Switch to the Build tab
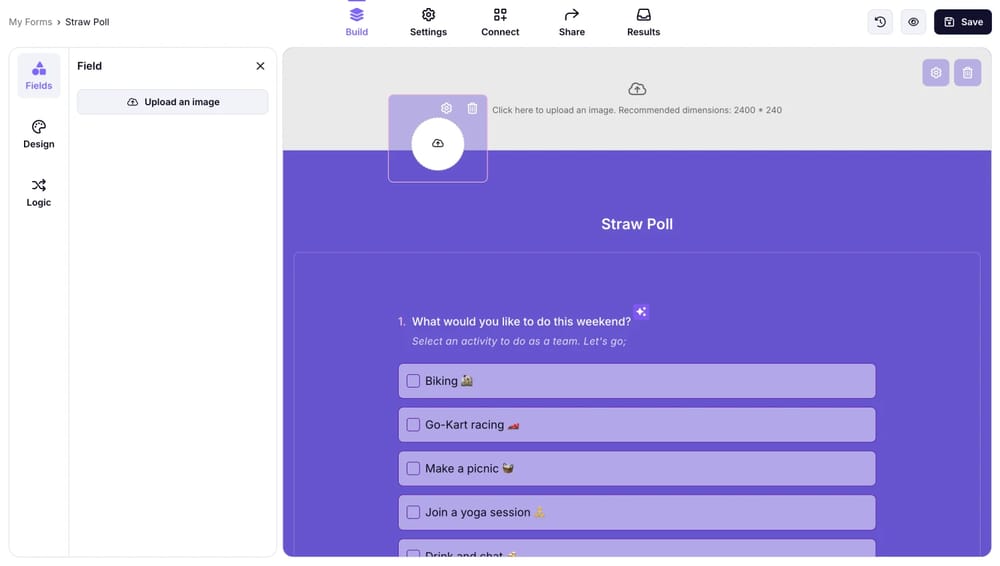The image size is (1000, 566). click(x=357, y=22)
